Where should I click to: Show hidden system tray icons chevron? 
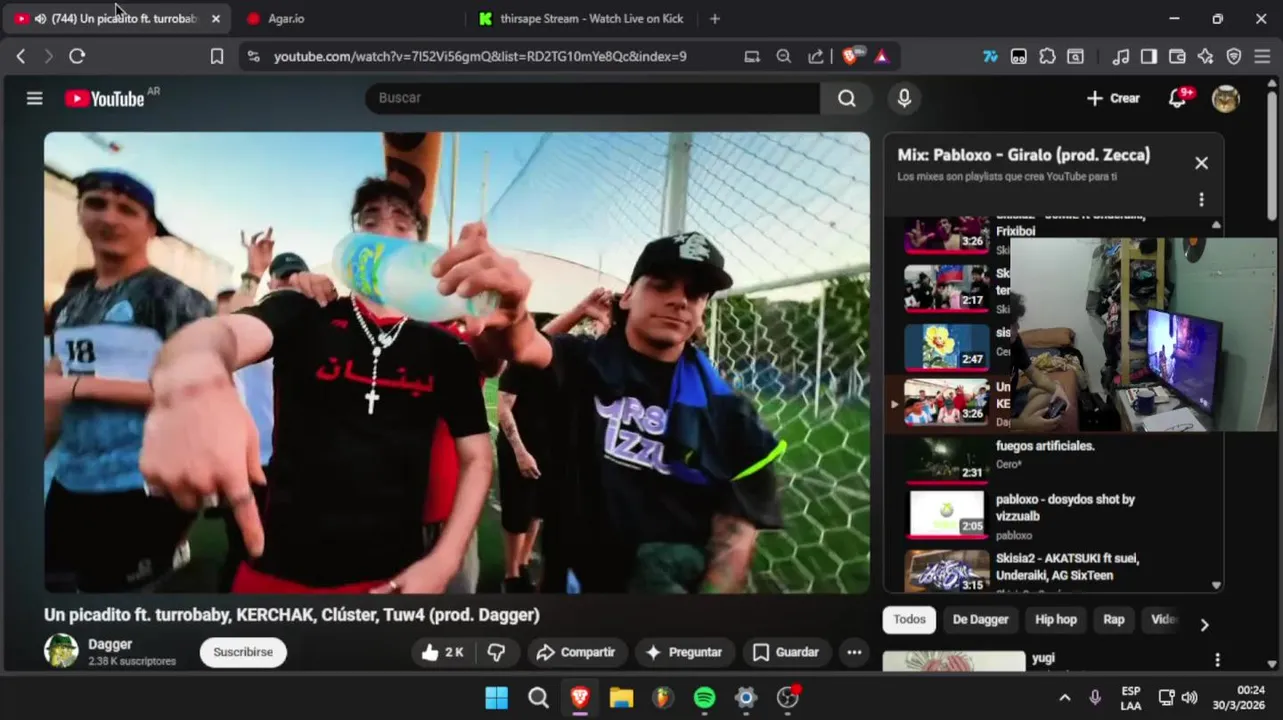(1064, 698)
